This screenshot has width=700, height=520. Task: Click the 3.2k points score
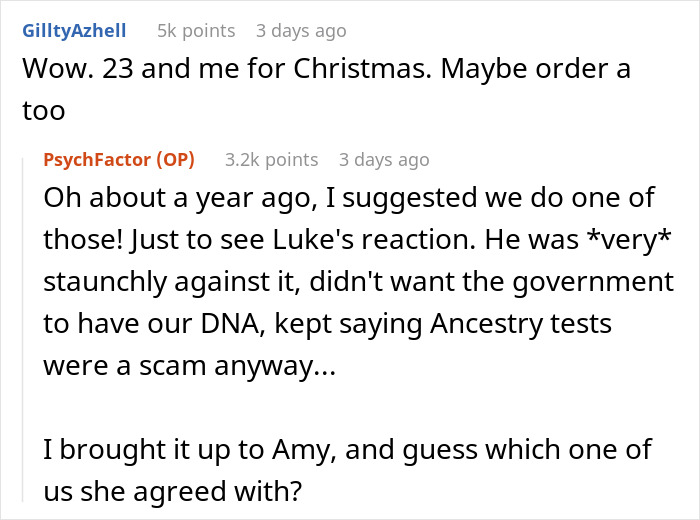(271, 159)
